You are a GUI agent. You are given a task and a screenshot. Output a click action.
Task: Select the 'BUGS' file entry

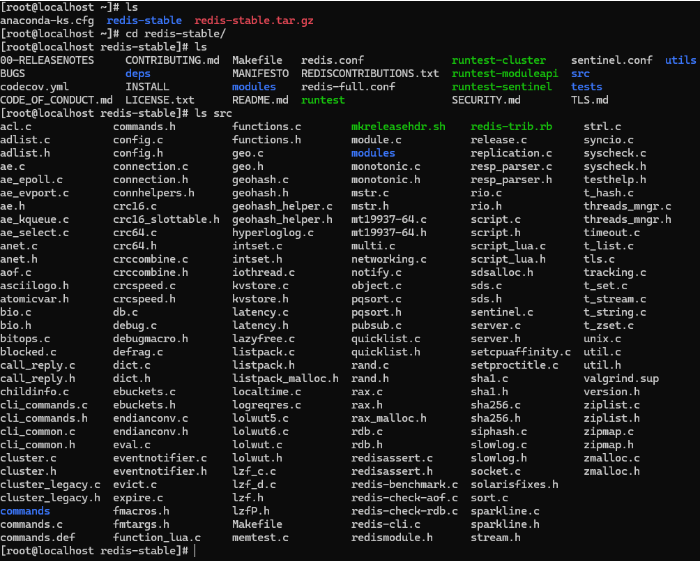coord(12,73)
